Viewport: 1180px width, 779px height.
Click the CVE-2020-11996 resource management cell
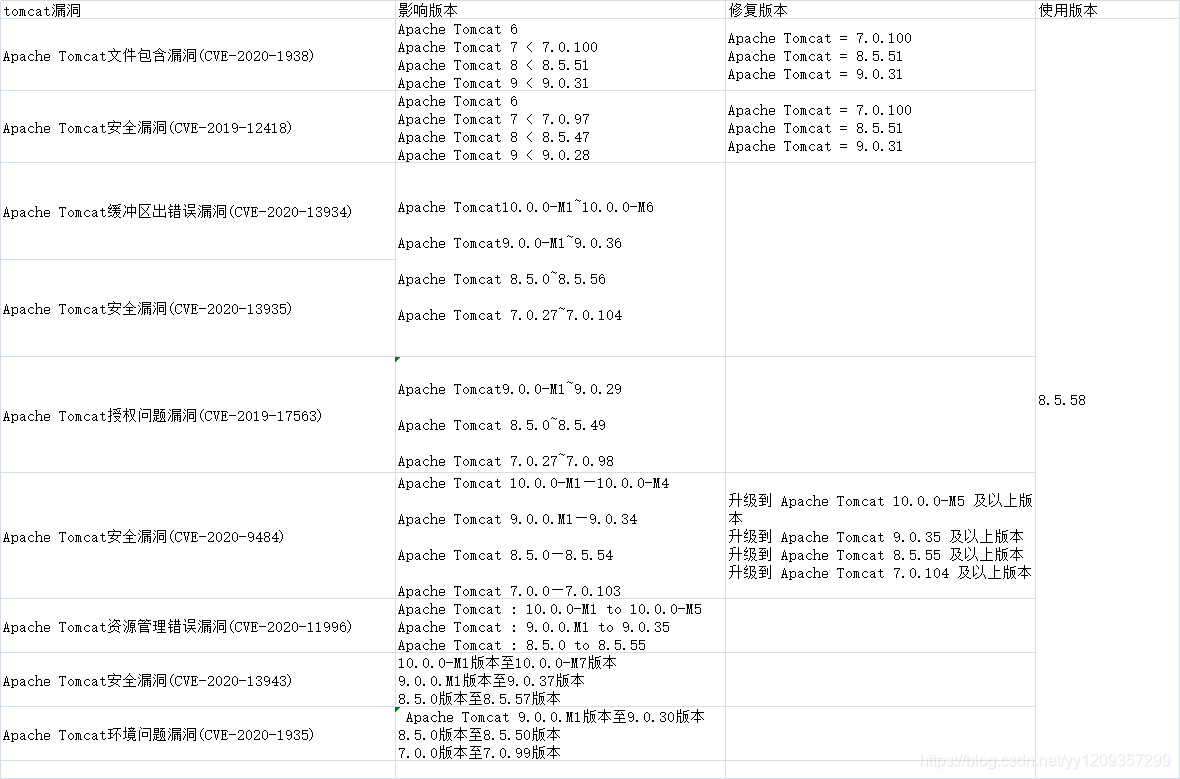pyautogui.click(x=198, y=626)
